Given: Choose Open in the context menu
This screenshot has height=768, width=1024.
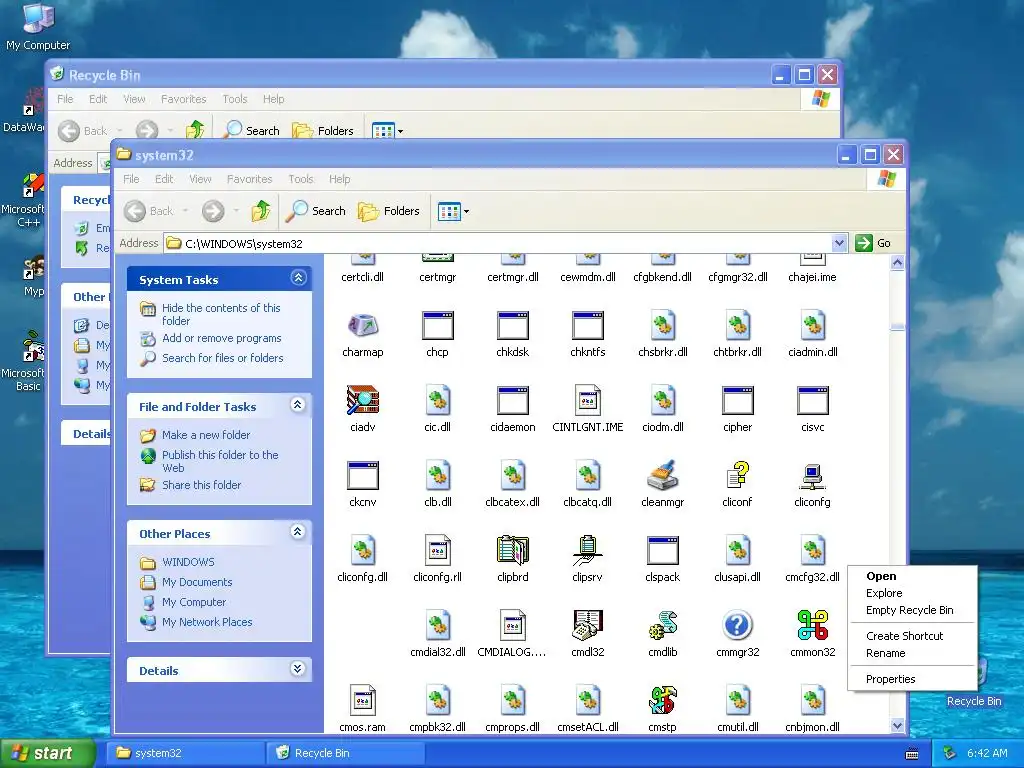Looking at the screenshot, I should [x=912, y=576].
